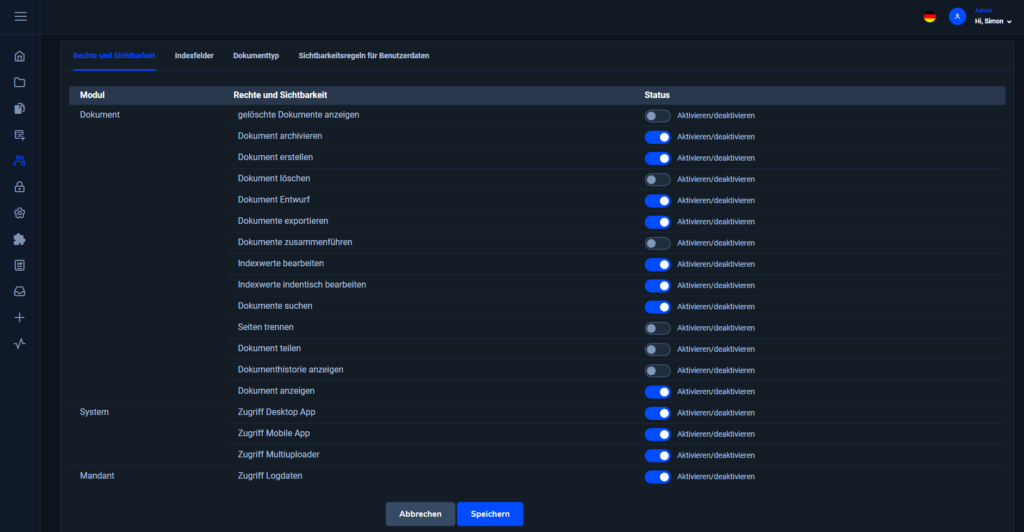Screen dimensions: 1024x532
Task: Click the Zugriff Logdaten row text
Action: click(x=270, y=476)
